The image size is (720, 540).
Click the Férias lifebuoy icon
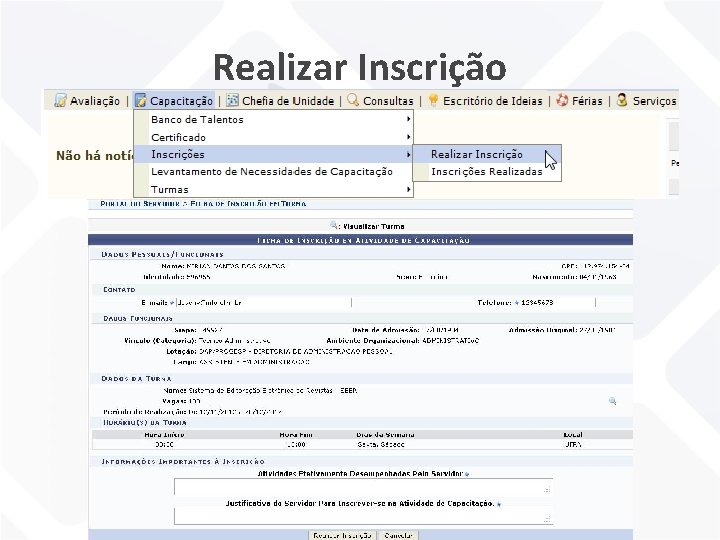(x=562, y=100)
